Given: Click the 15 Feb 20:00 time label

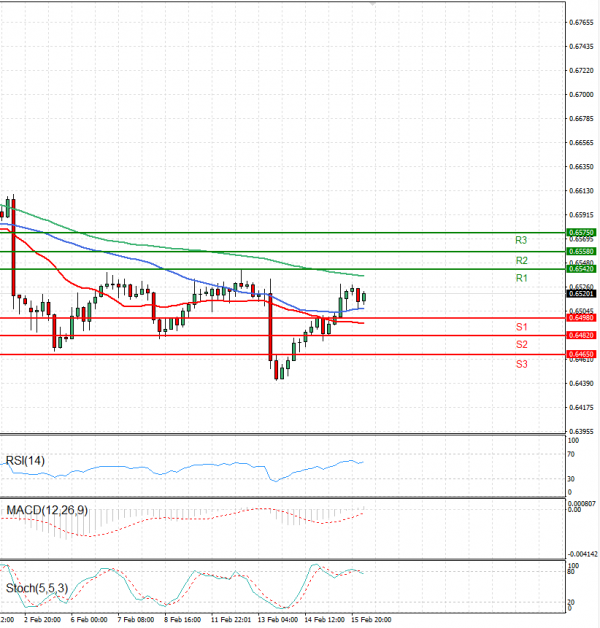Looking at the screenshot, I should [x=371, y=620].
